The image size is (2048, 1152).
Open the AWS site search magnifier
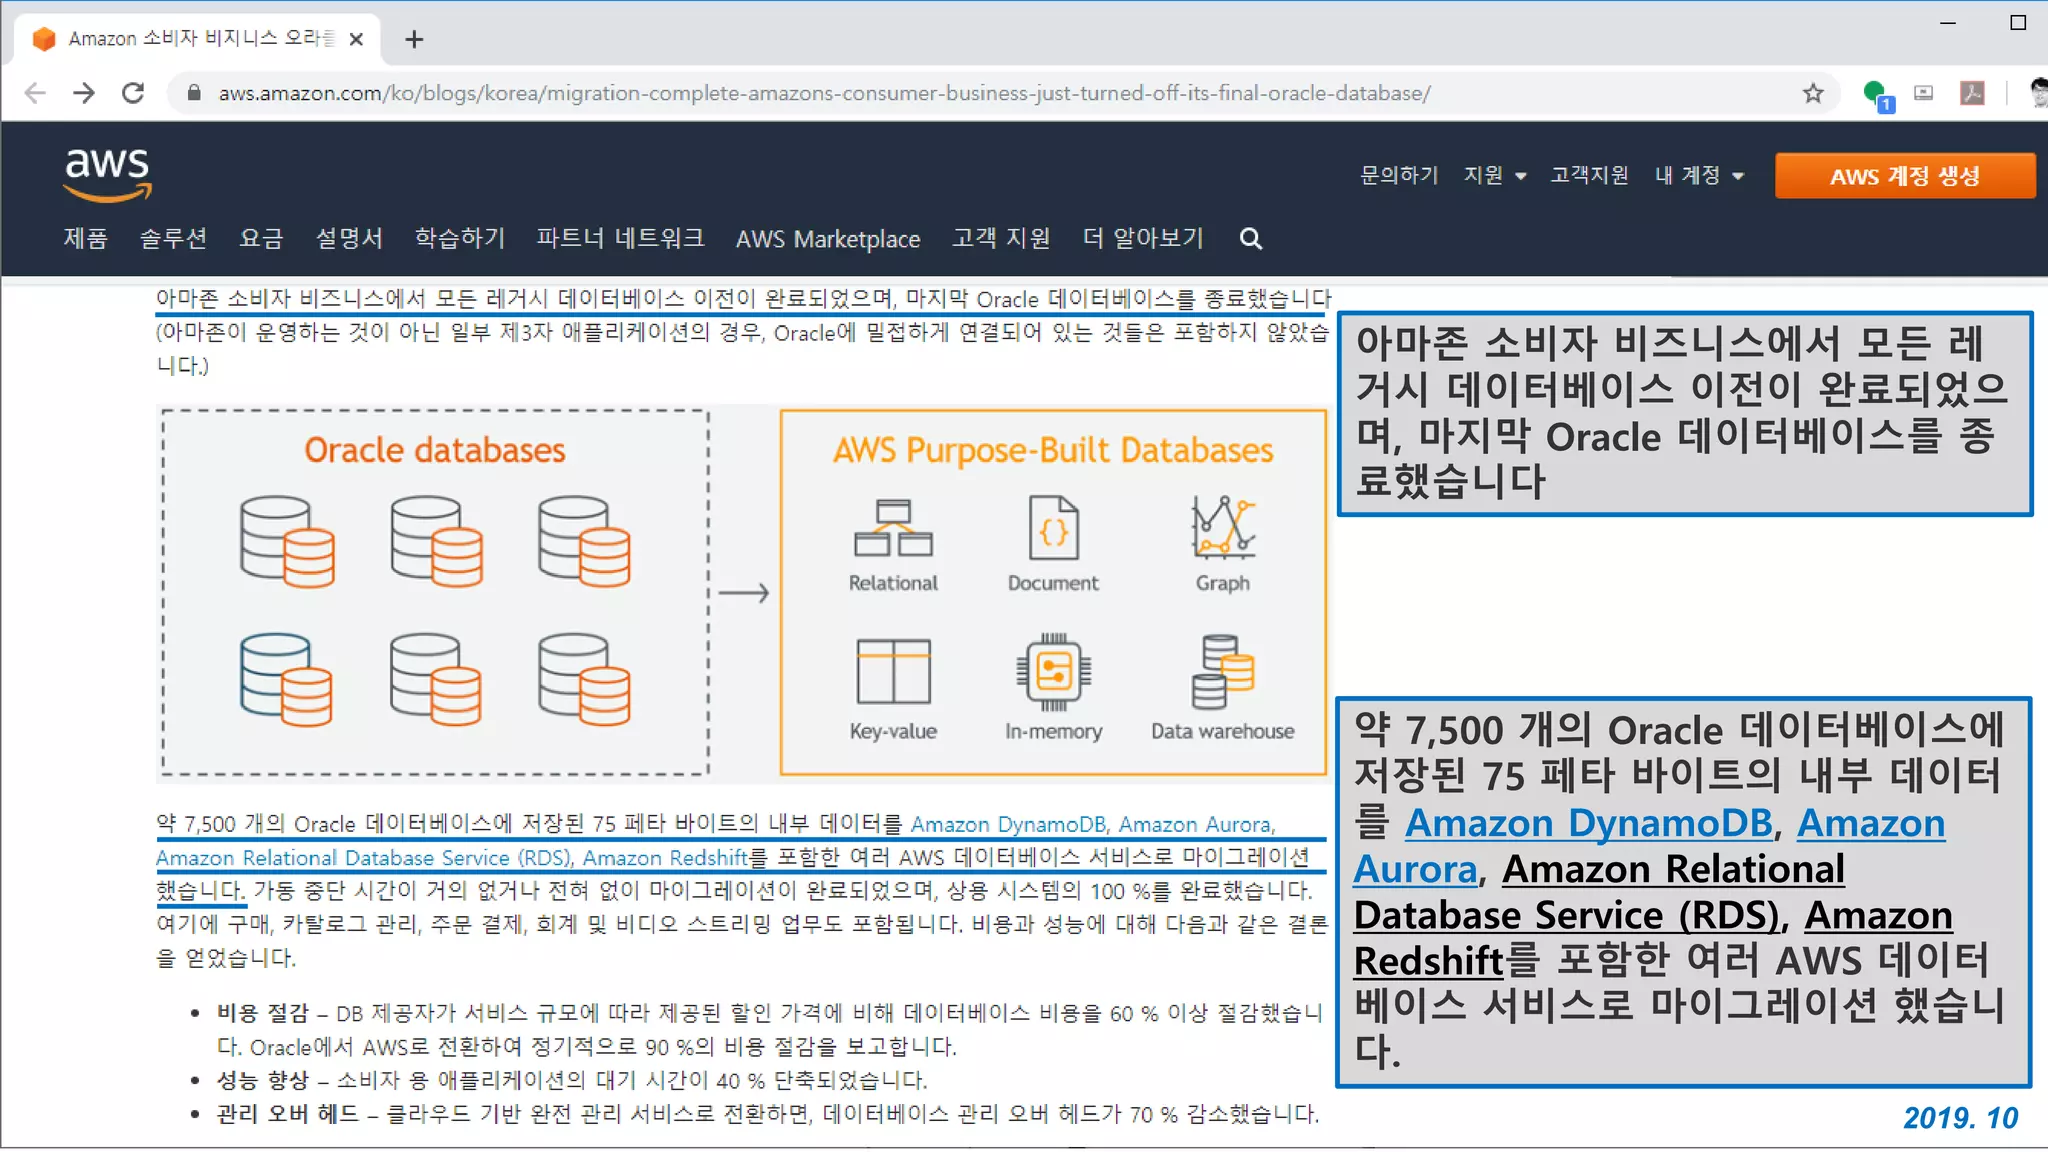click(x=1250, y=239)
